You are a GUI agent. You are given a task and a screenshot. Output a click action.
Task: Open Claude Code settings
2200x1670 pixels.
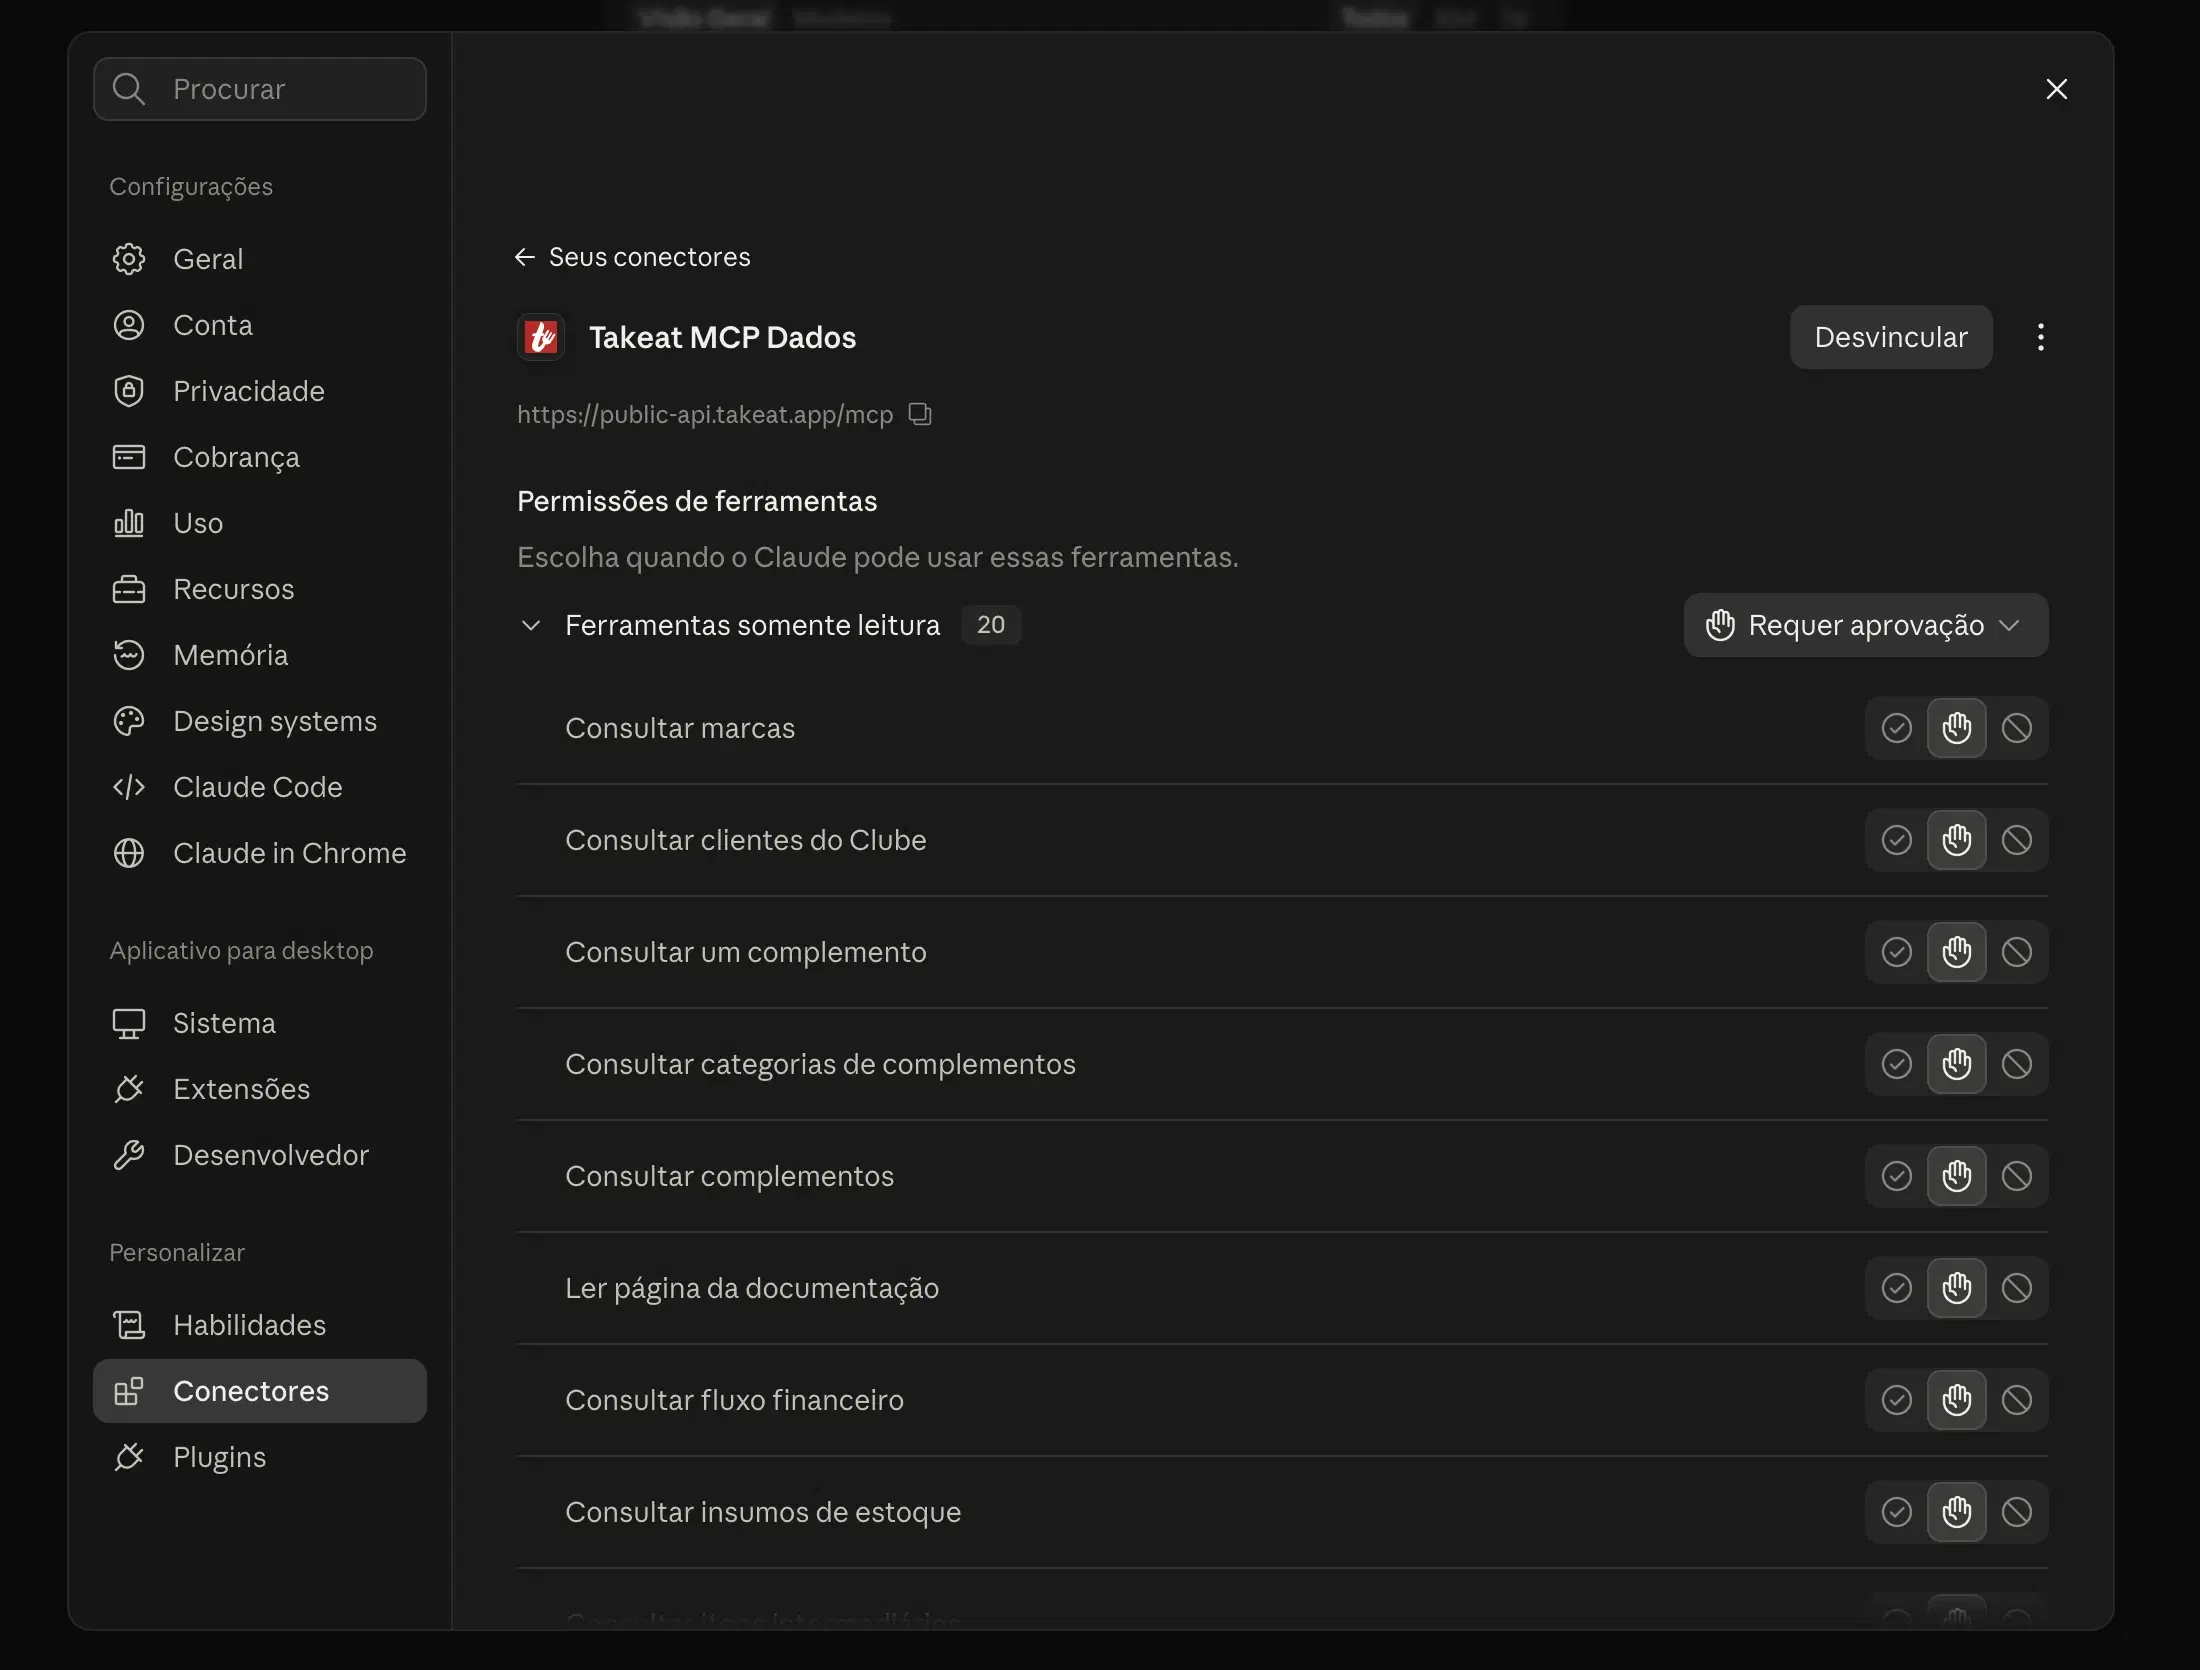260,787
